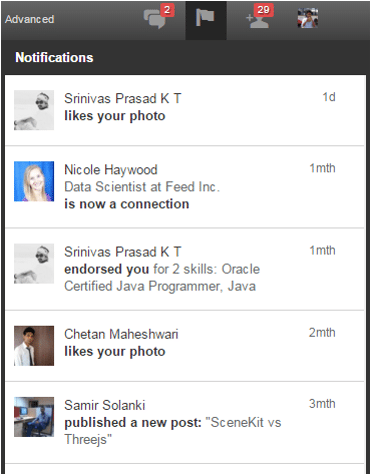Click the Notifications panel header

(185, 57)
